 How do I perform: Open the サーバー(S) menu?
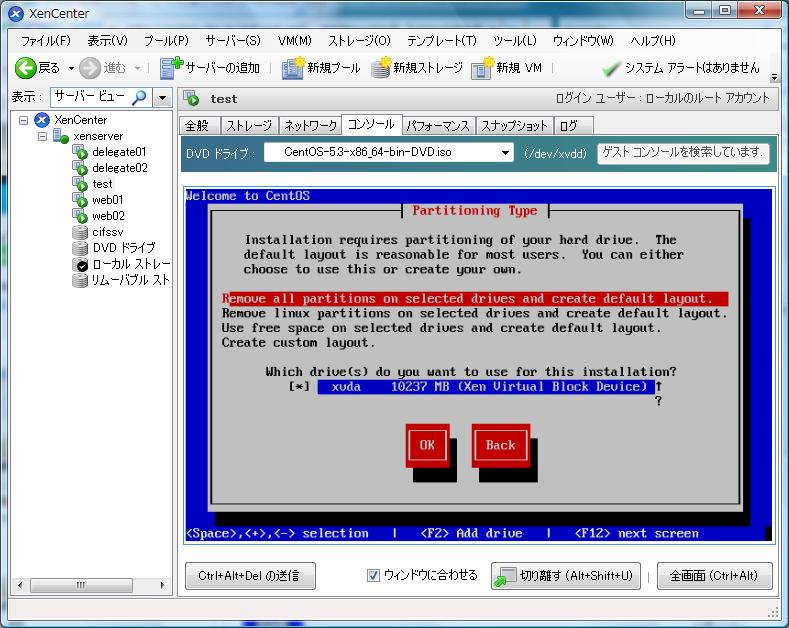coord(233,41)
